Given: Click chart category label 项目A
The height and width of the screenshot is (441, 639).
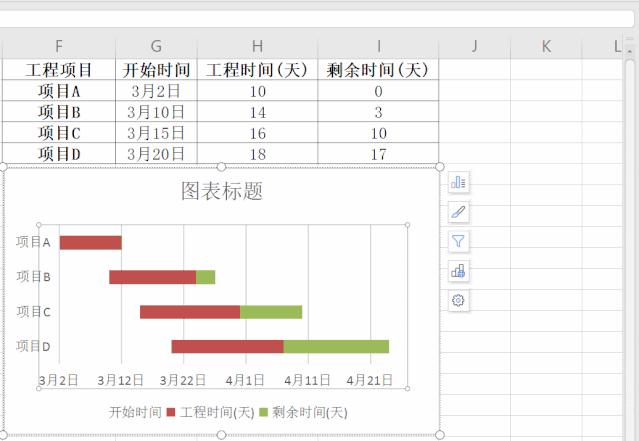Looking at the screenshot, I should (33, 242).
